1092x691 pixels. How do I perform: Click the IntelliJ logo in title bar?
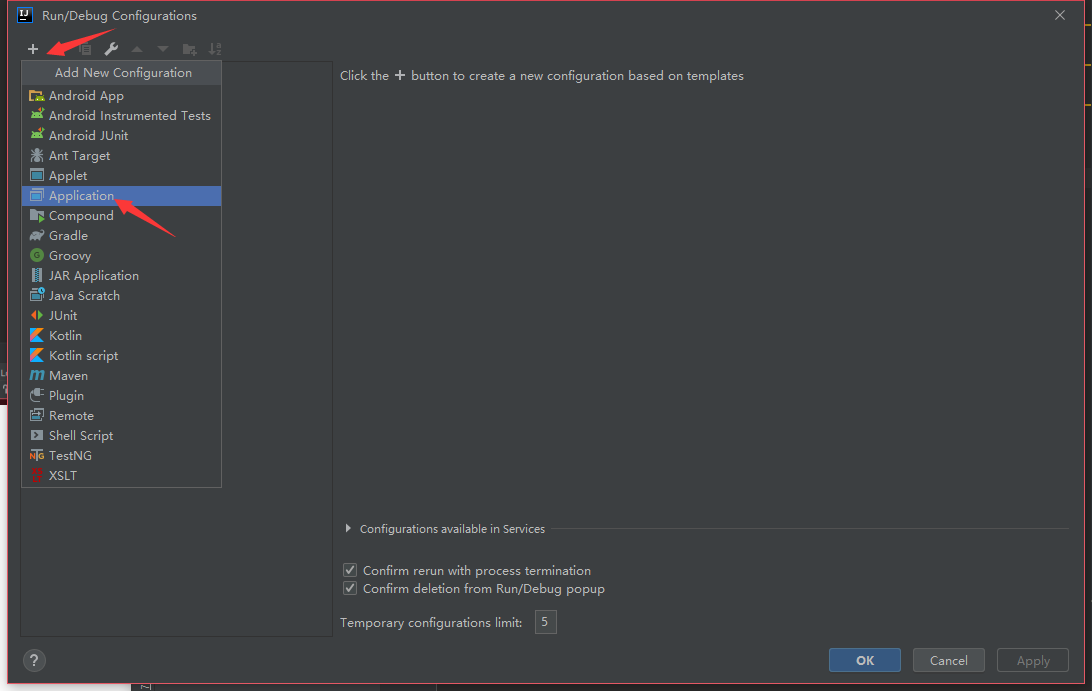tap(25, 15)
